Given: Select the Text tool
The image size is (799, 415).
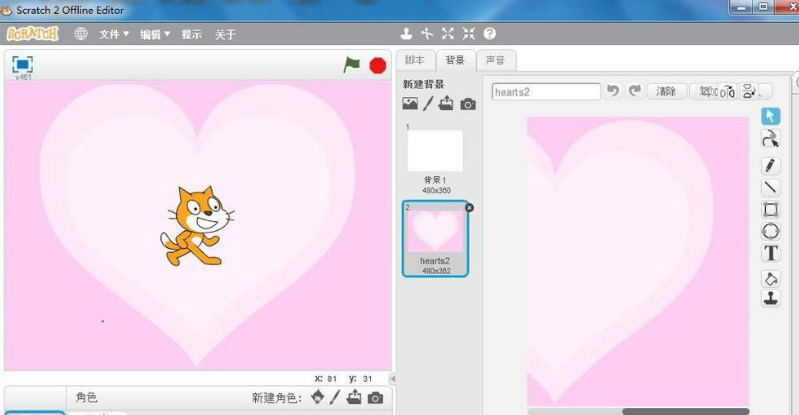Looking at the screenshot, I should click(x=771, y=253).
